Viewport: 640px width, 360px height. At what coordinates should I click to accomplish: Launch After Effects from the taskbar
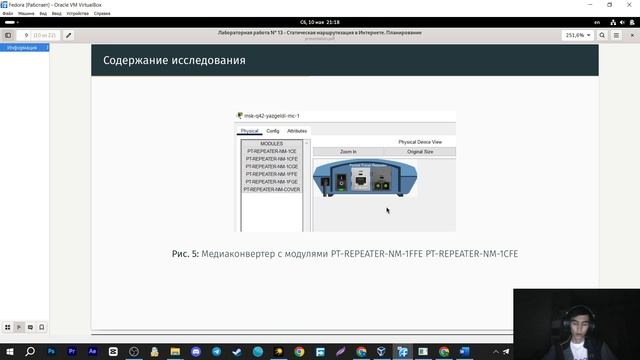(x=92, y=351)
